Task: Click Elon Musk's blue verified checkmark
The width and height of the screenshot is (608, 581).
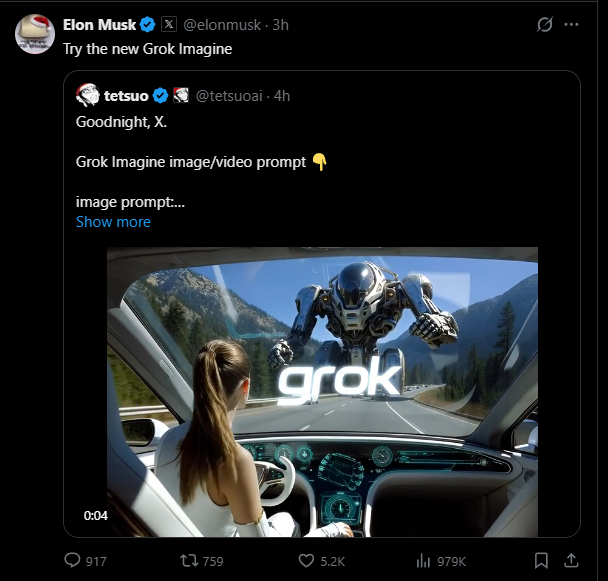Action: (148, 25)
